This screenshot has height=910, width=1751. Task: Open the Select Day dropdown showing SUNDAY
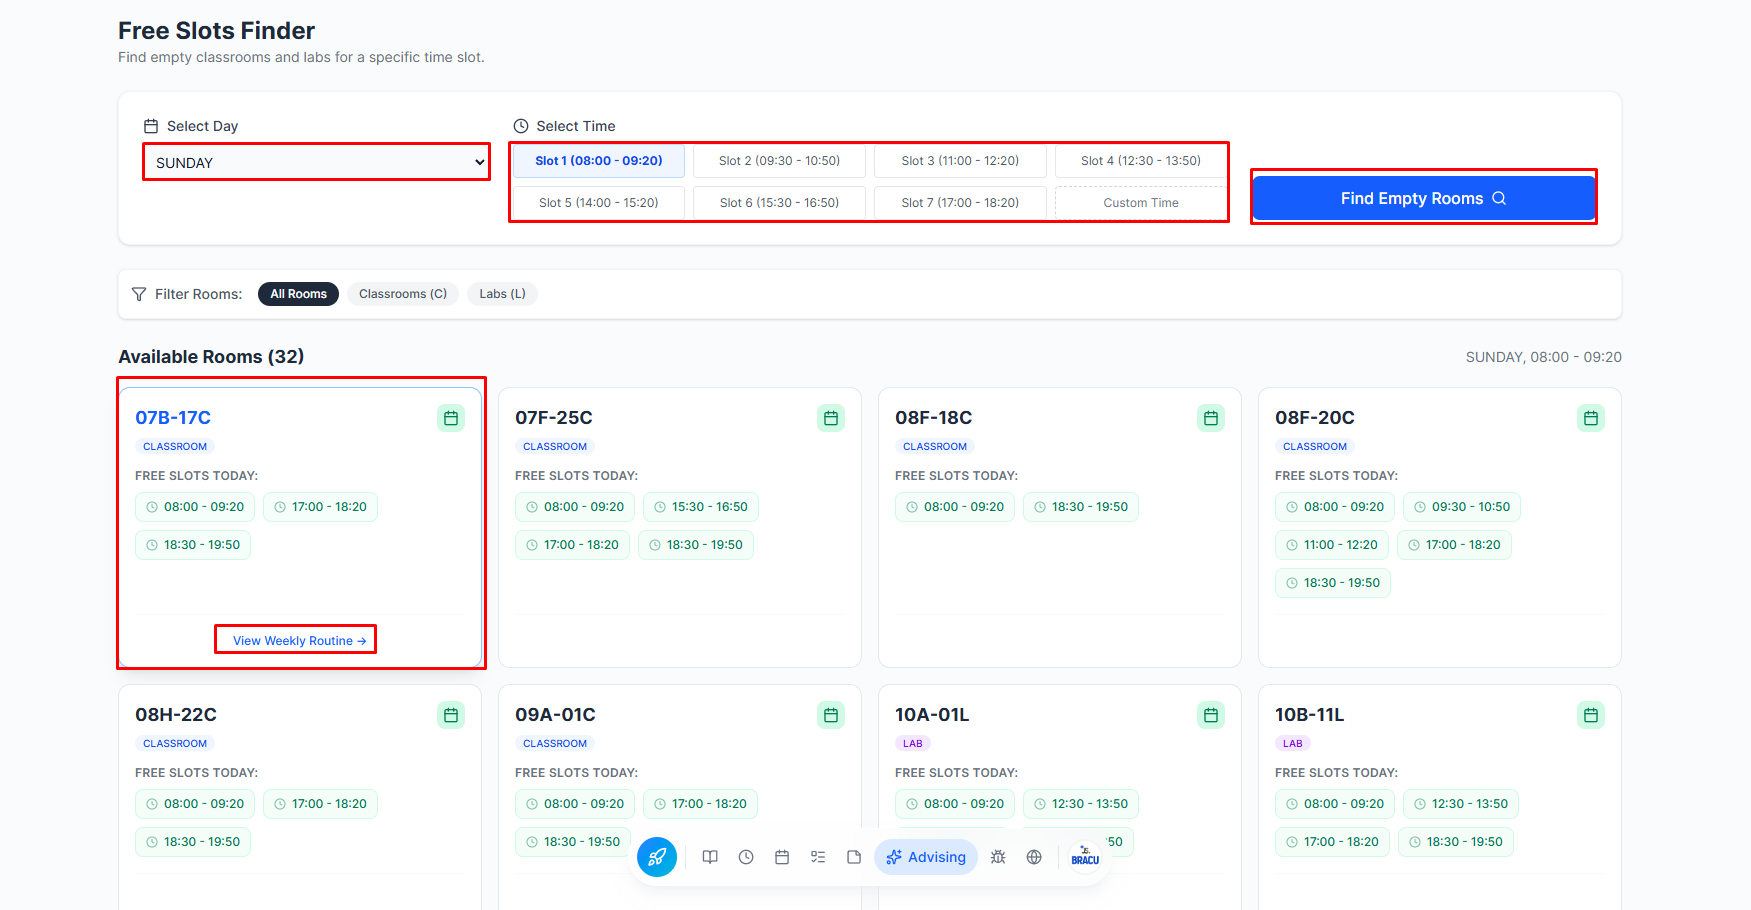[316, 163]
